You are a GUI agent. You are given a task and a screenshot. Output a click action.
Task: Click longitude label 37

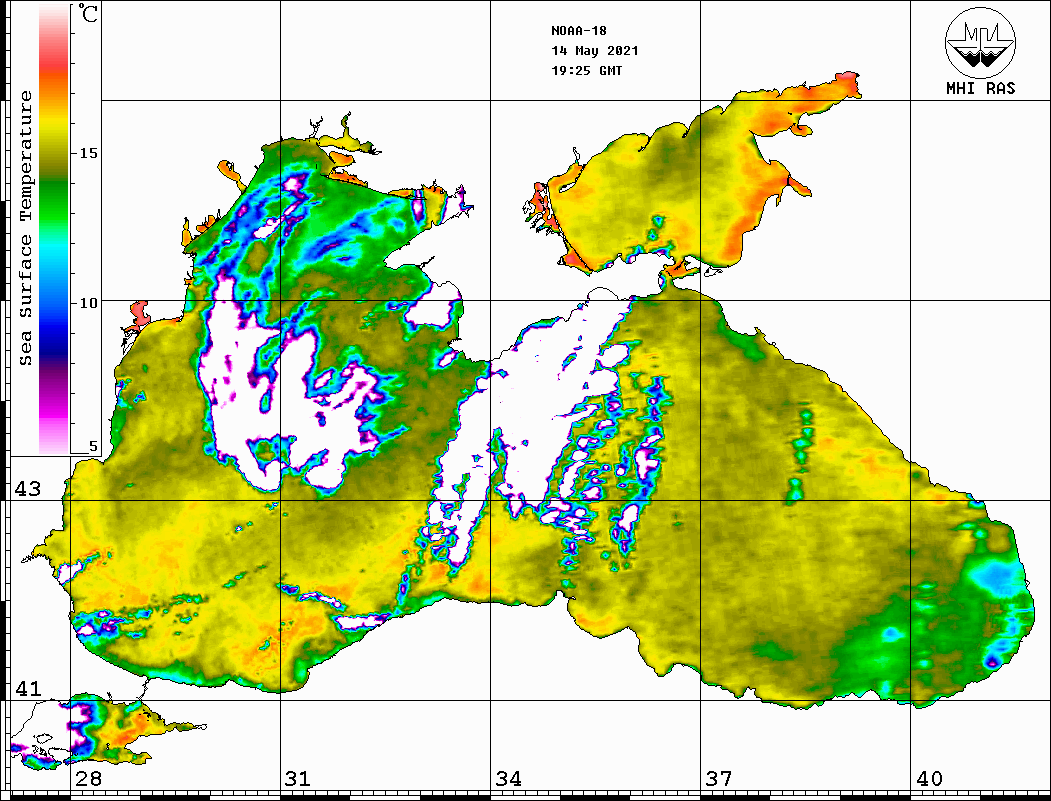click(x=719, y=778)
